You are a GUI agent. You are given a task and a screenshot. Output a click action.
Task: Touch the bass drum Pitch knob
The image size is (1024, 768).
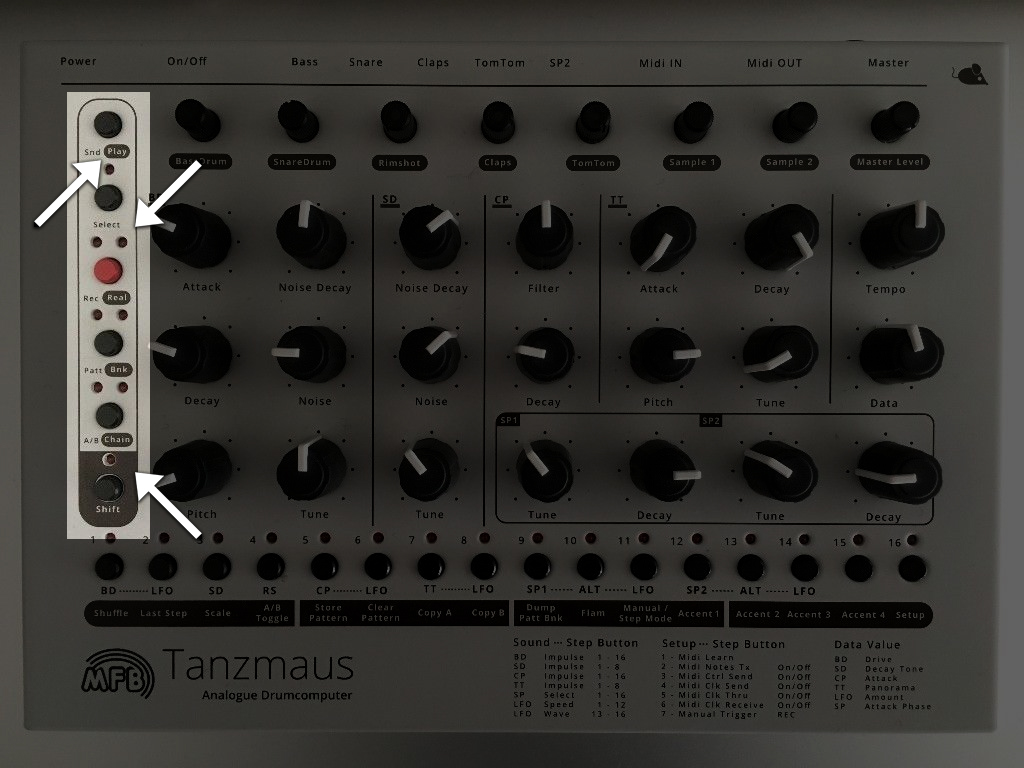[191, 472]
